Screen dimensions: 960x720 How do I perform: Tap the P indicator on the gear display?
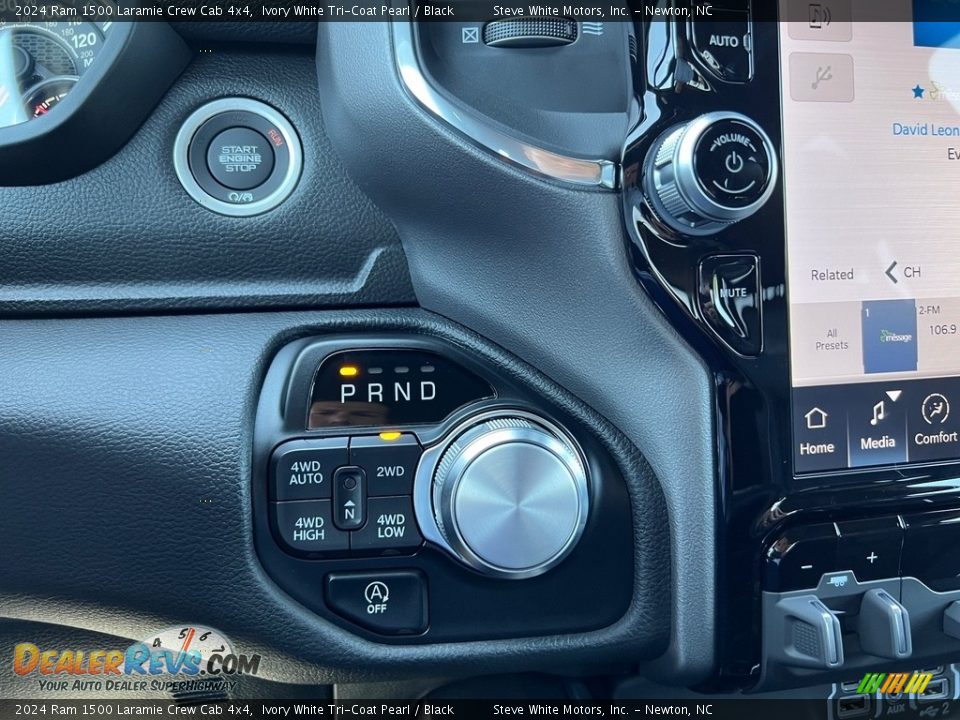(347, 392)
